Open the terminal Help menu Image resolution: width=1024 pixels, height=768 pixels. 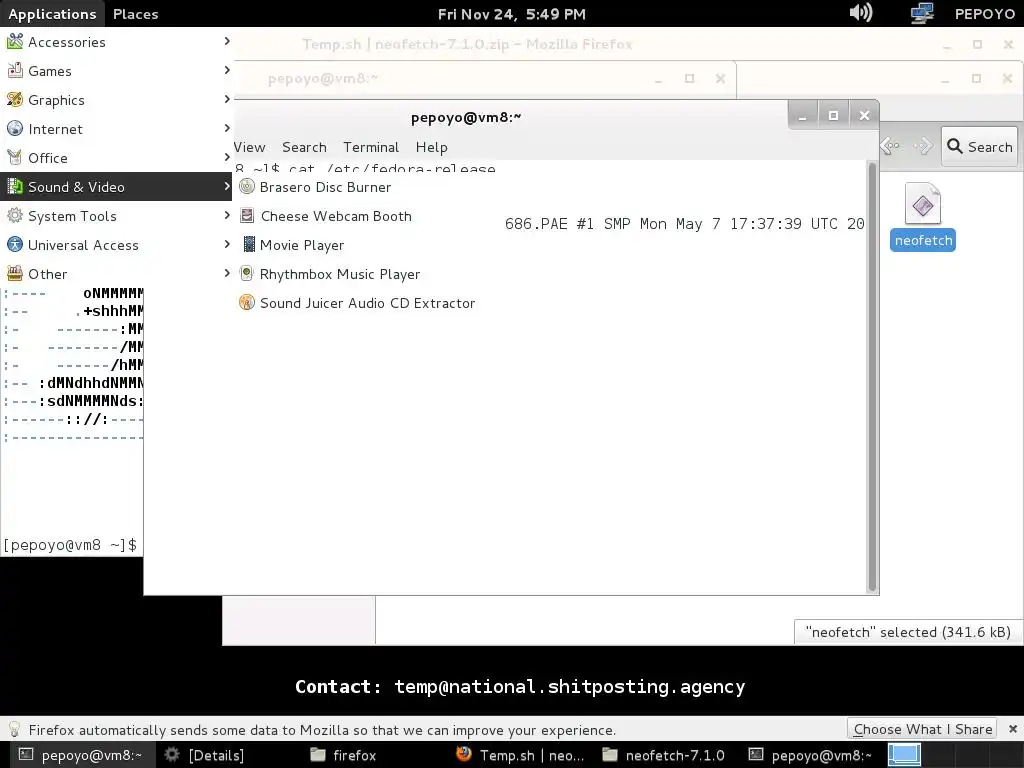[432, 148]
